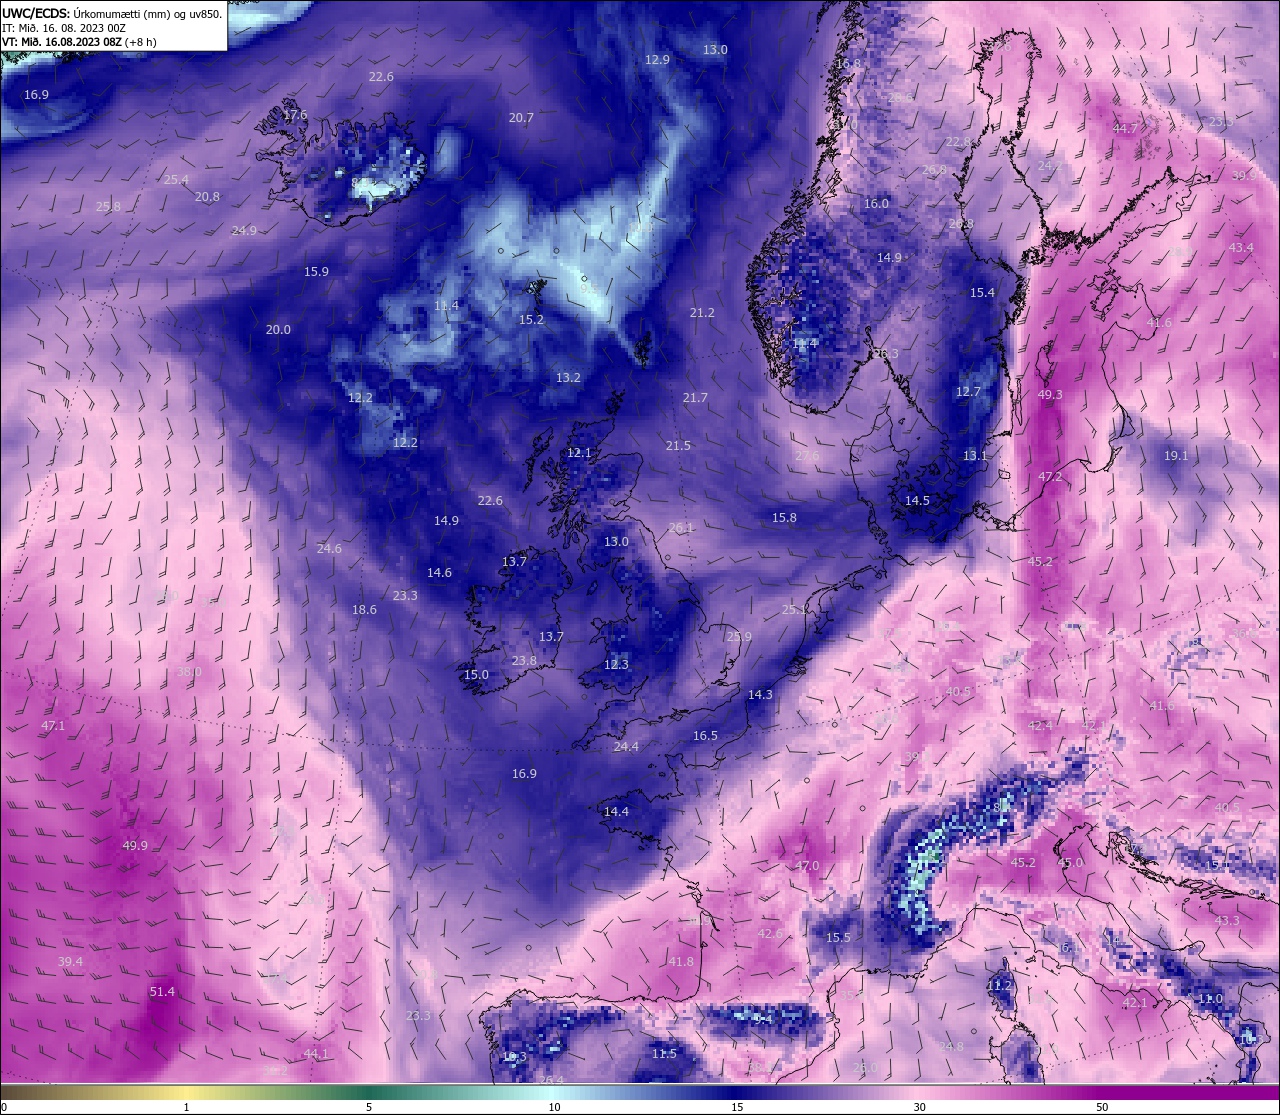Click the 30 tick label on color scale
Image resolution: width=1280 pixels, height=1115 pixels.
(919, 1107)
